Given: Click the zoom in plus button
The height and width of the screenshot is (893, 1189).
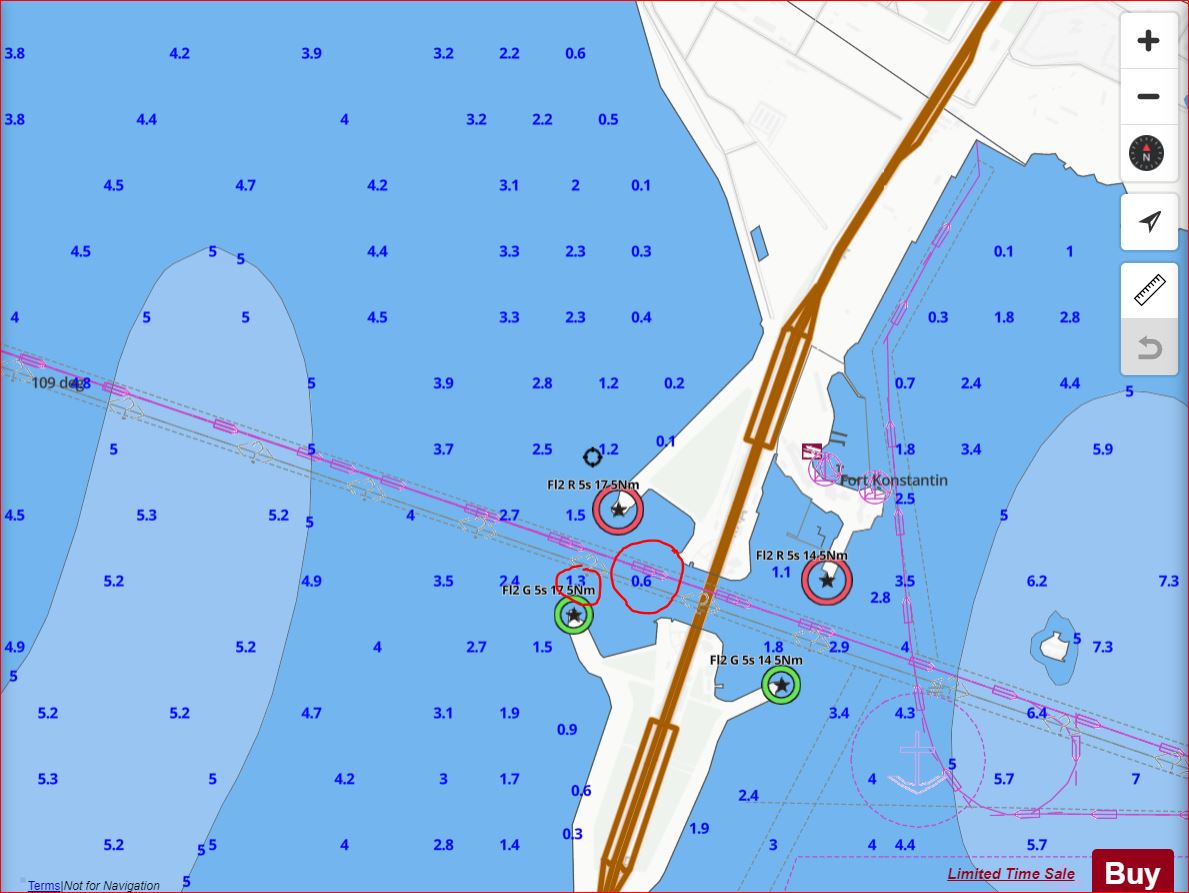Looking at the screenshot, I should click(x=1148, y=41).
